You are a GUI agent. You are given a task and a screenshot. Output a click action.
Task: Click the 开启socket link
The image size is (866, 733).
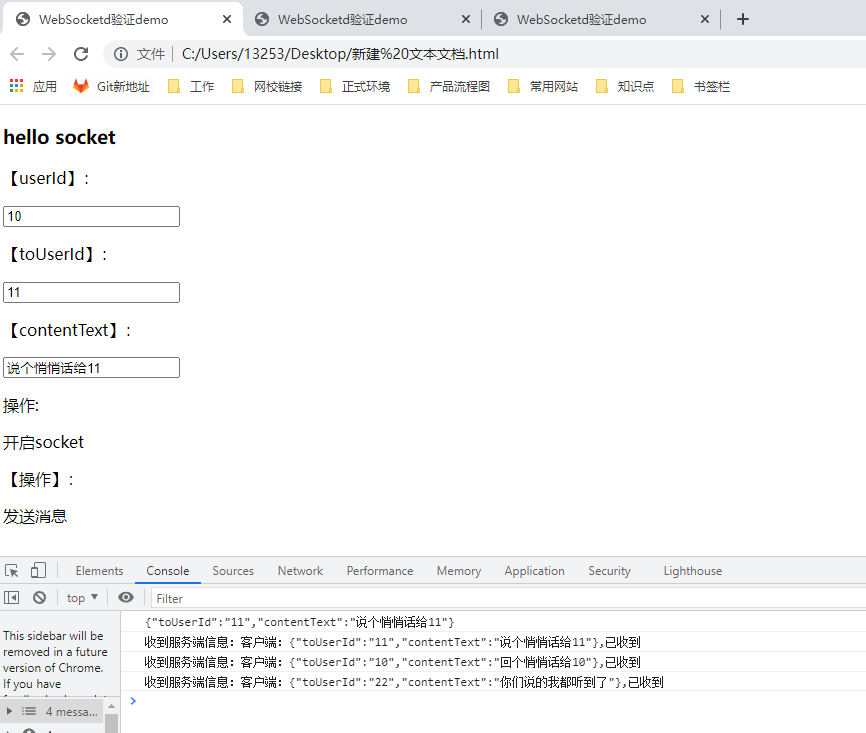click(43, 442)
